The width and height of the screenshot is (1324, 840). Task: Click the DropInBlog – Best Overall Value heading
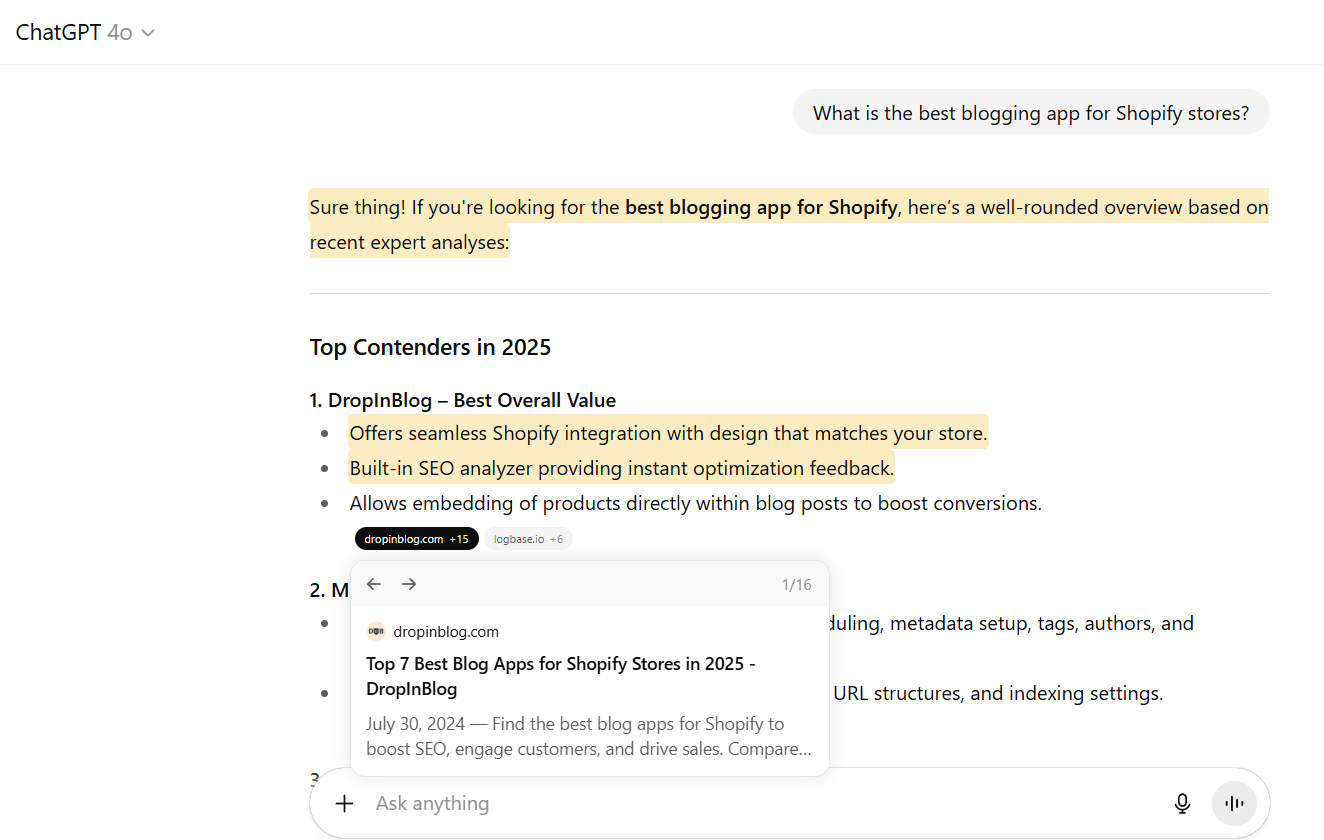pos(462,400)
